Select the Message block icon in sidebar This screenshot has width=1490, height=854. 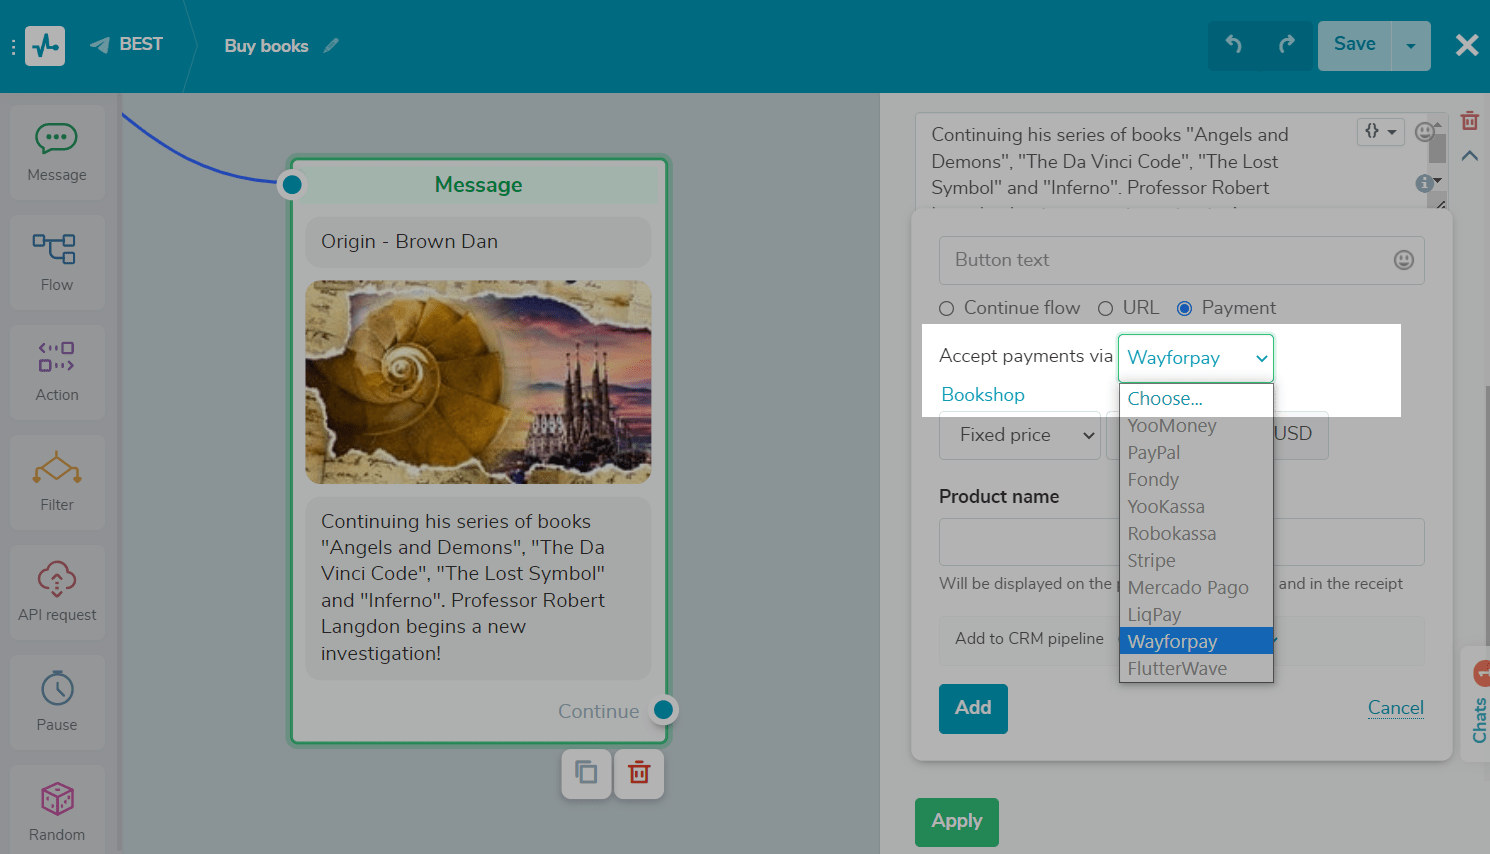[x=56, y=139]
